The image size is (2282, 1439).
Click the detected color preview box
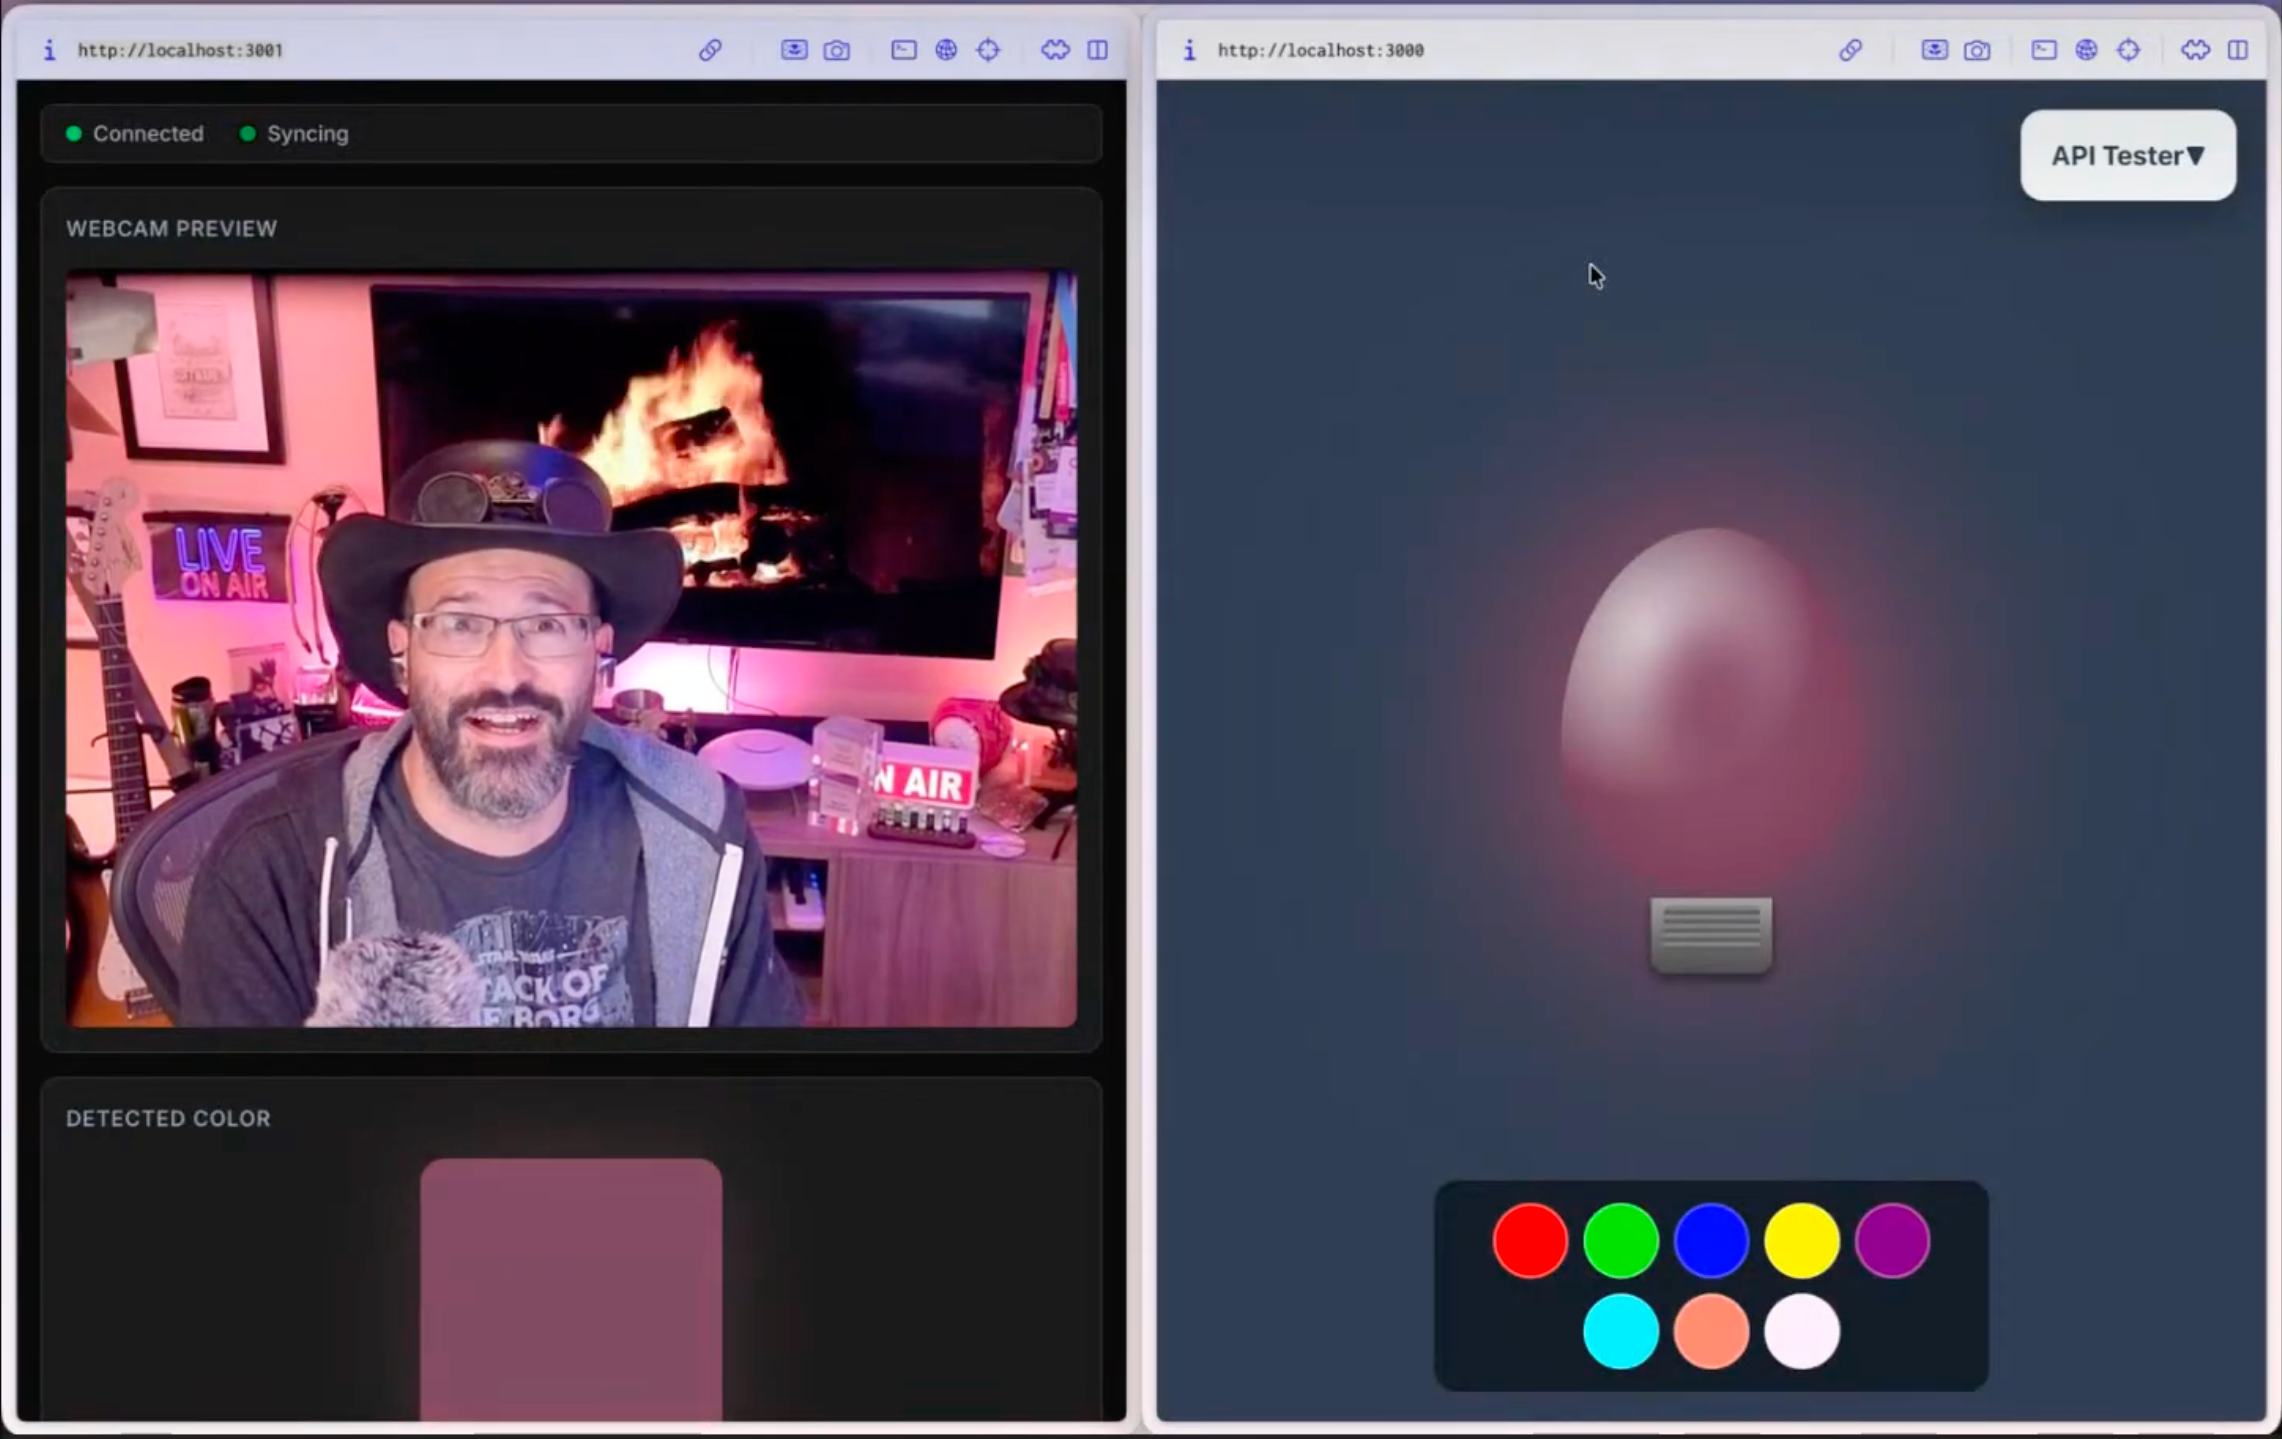571,1290
